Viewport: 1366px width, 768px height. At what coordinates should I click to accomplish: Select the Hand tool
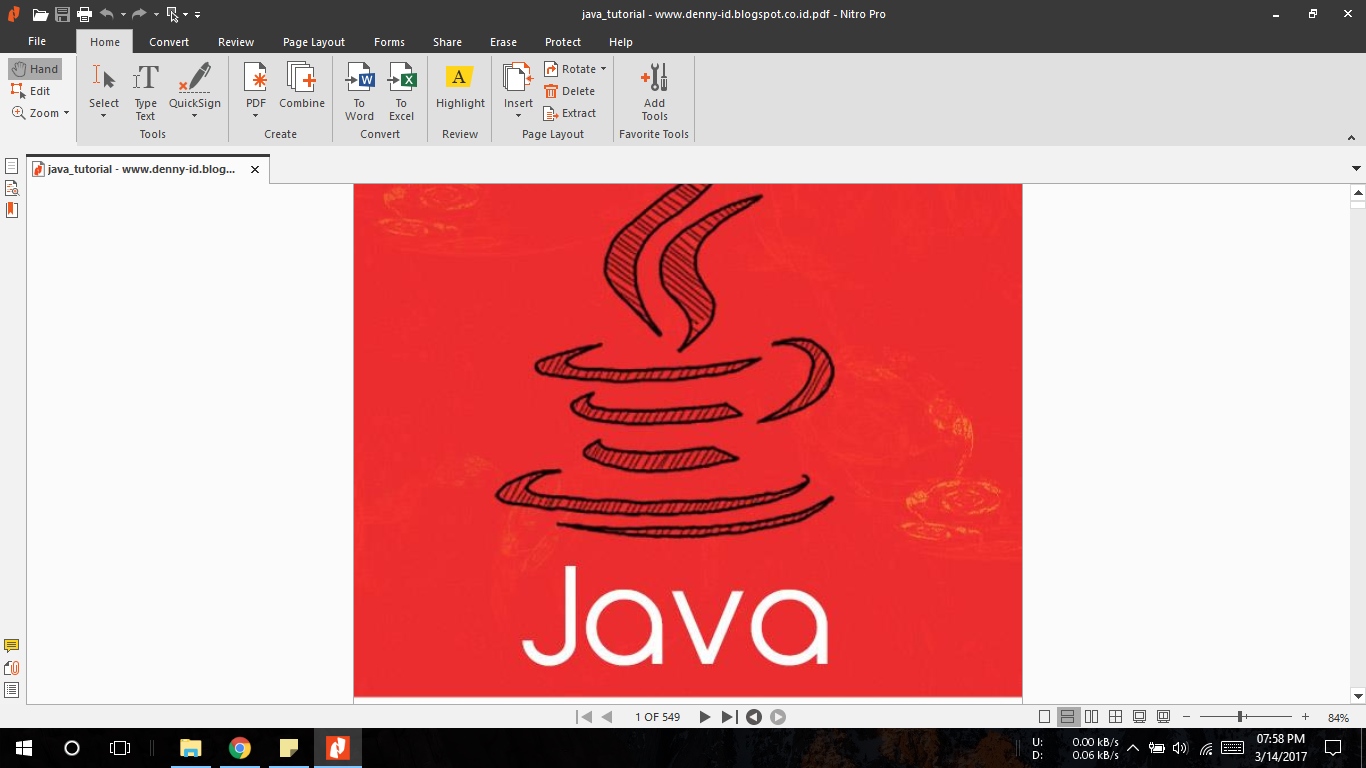[x=35, y=69]
